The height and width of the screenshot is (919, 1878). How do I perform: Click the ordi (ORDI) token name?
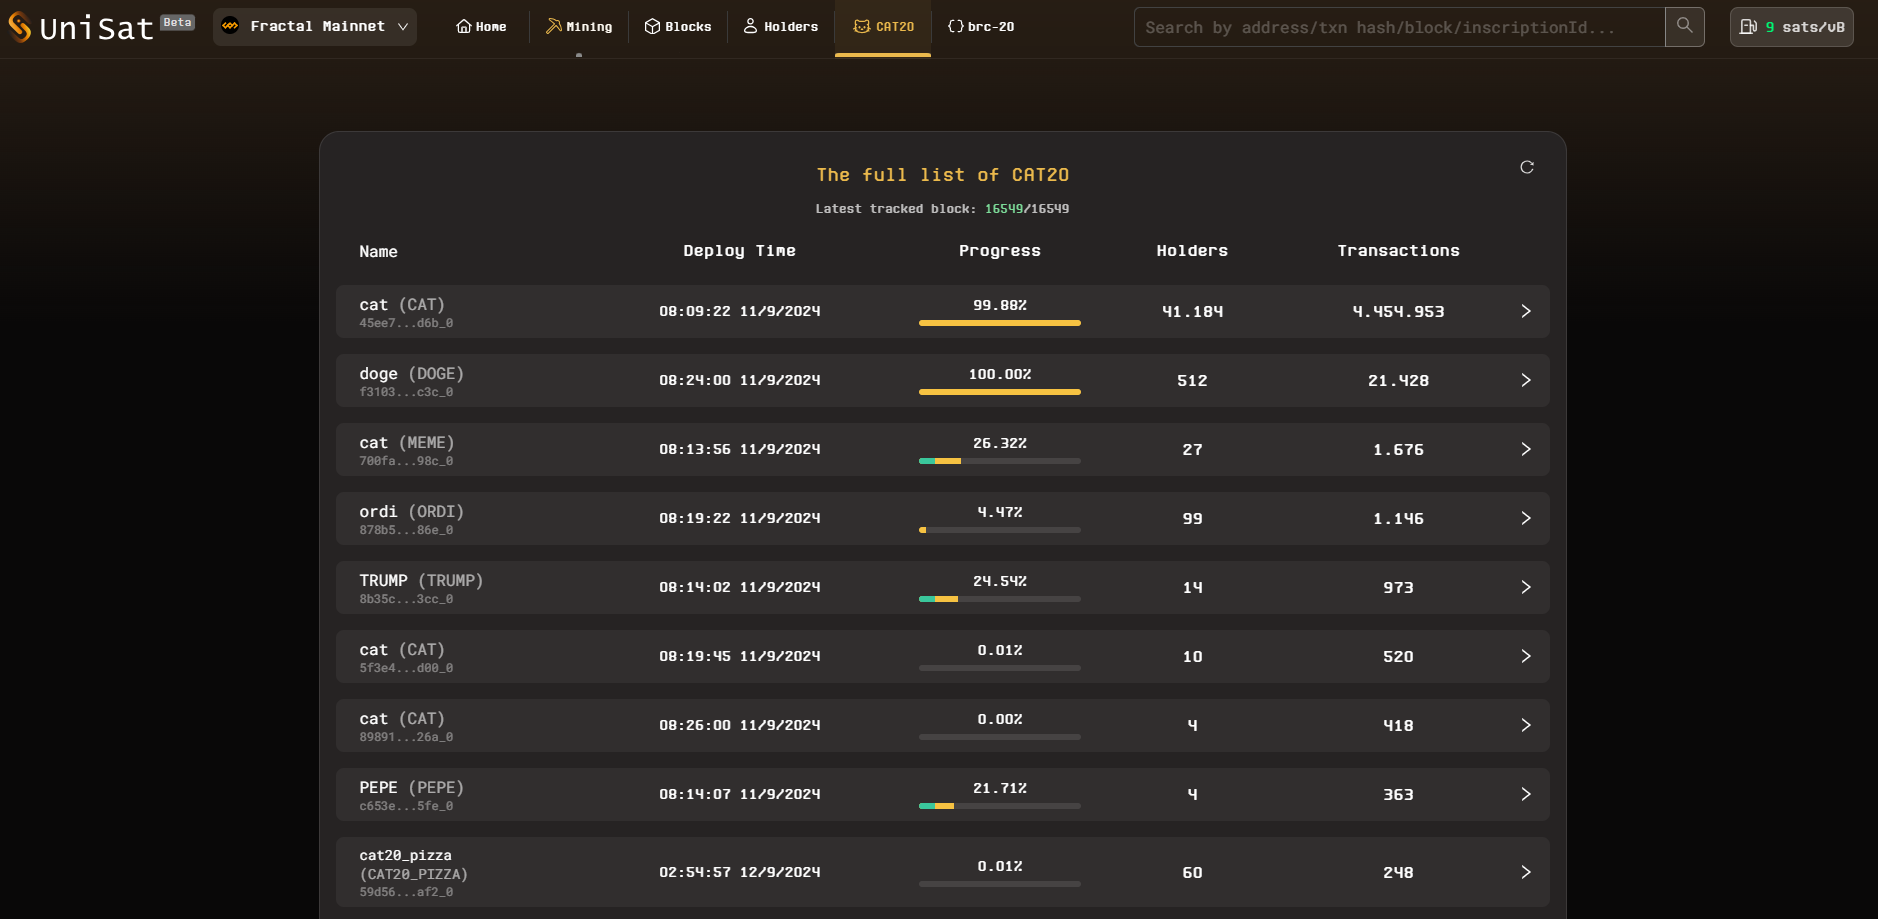pyautogui.click(x=411, y=512)
